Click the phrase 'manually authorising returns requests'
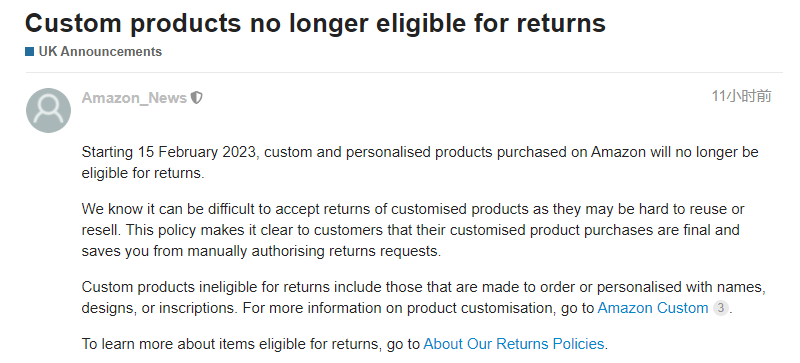This screenshot has width=800, height=363. [x=313, y=251]
